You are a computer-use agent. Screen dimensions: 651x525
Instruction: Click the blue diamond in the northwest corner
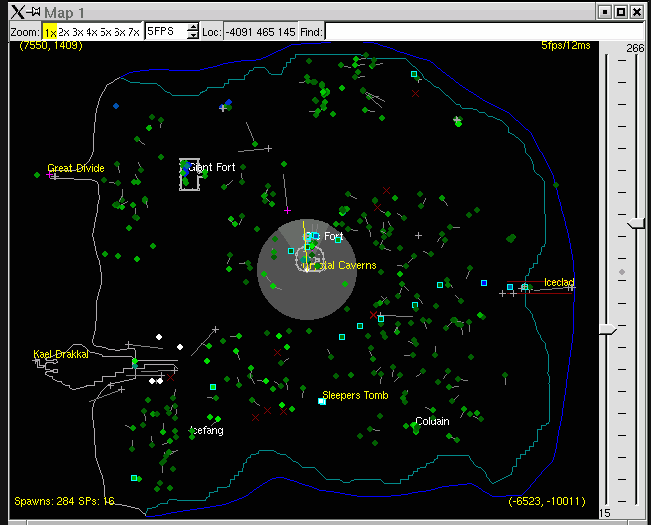point(116,106)
